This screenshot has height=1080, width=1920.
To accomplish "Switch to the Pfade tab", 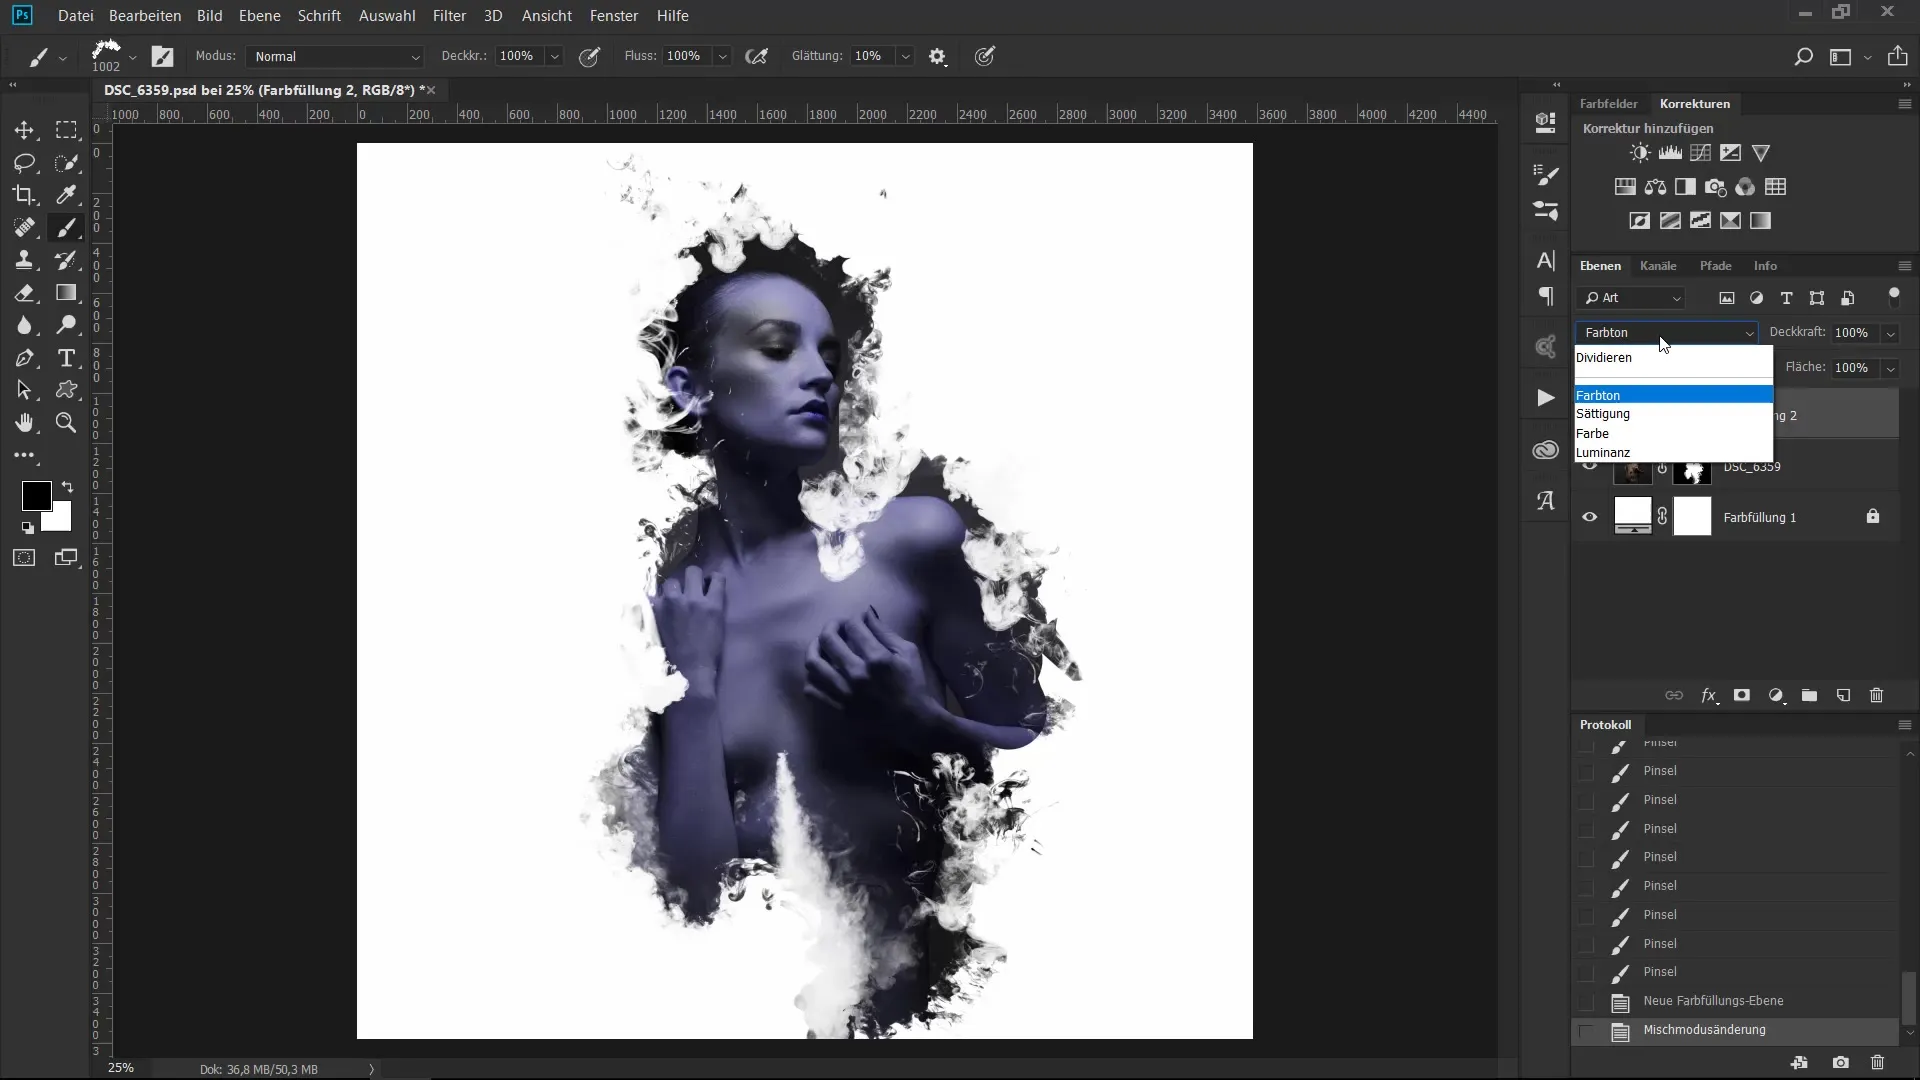I will [x=1715, y=266].
